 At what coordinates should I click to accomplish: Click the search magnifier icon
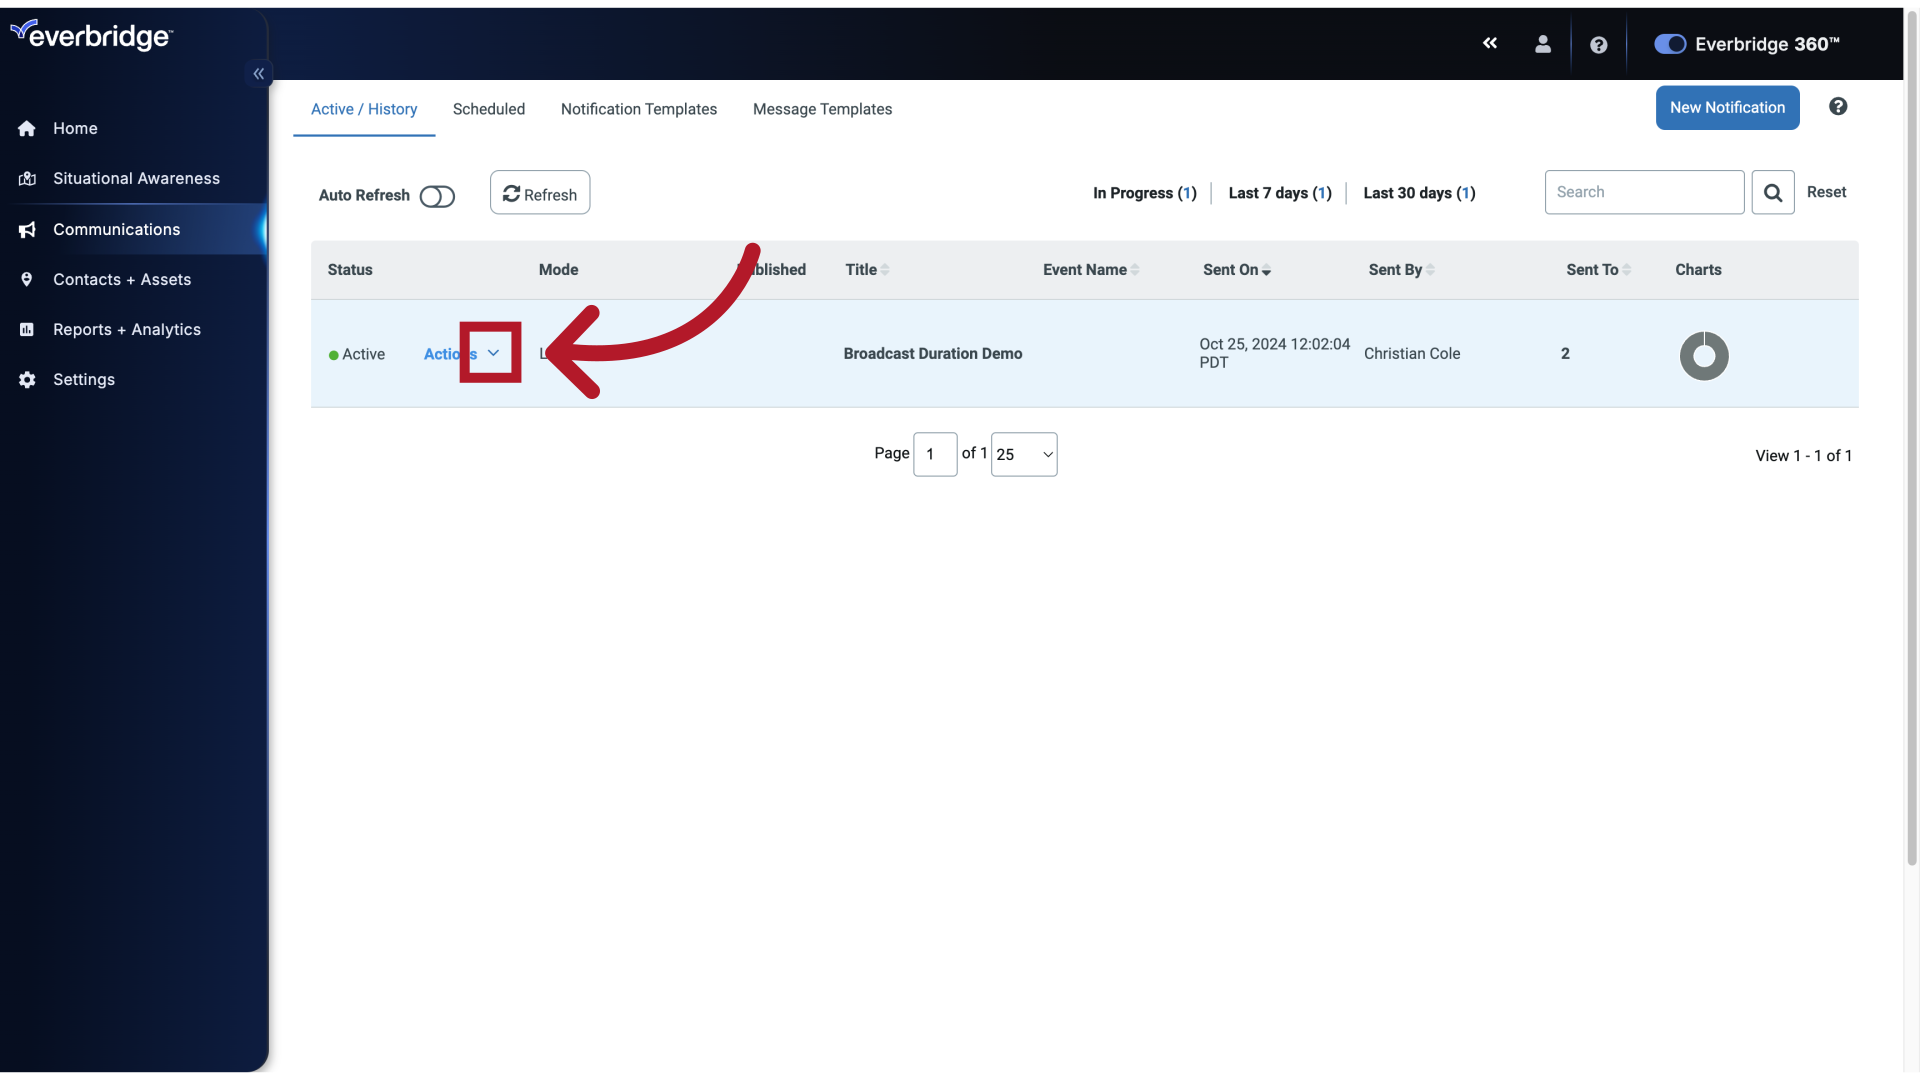[x=1772, y=191]
